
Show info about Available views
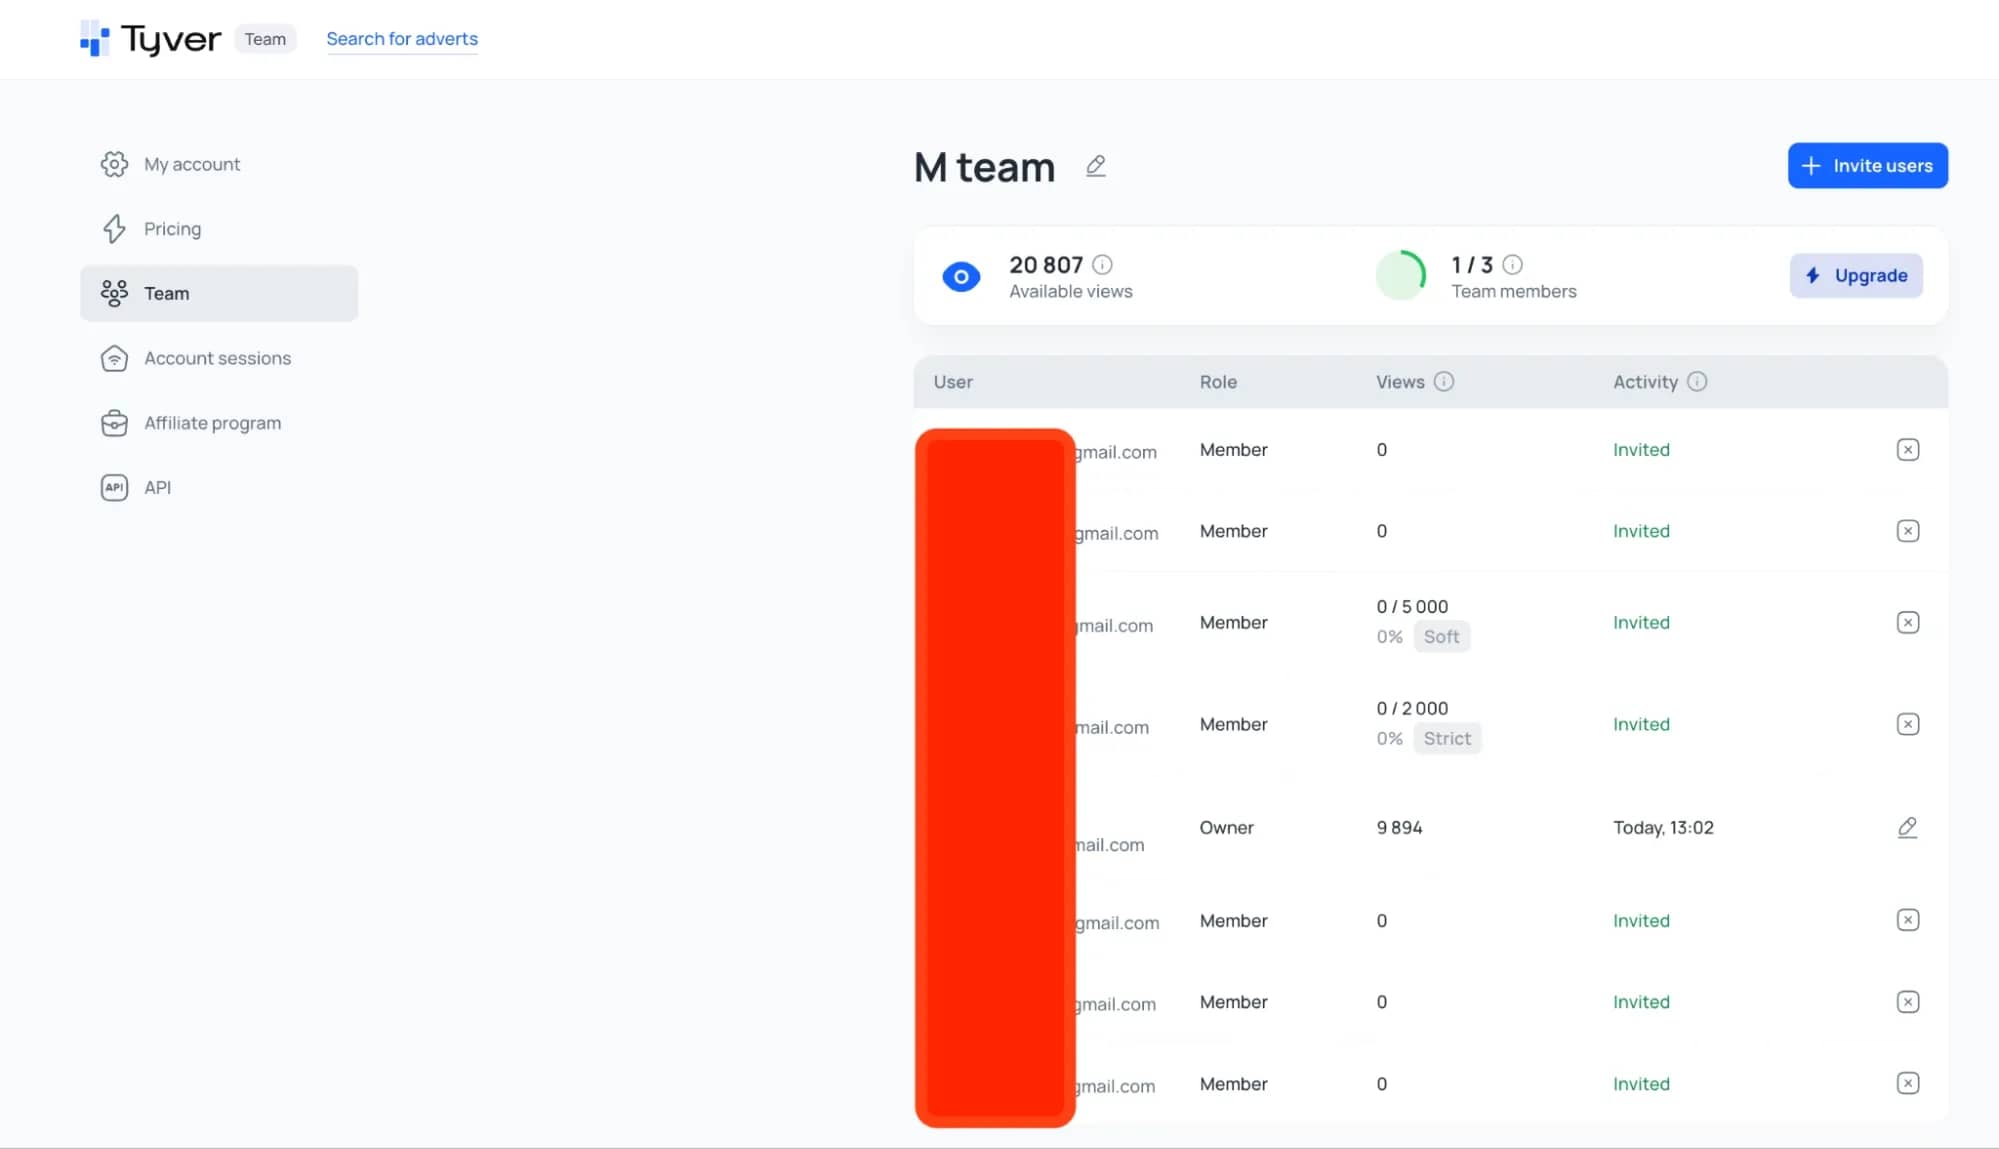pos(1102,264)
